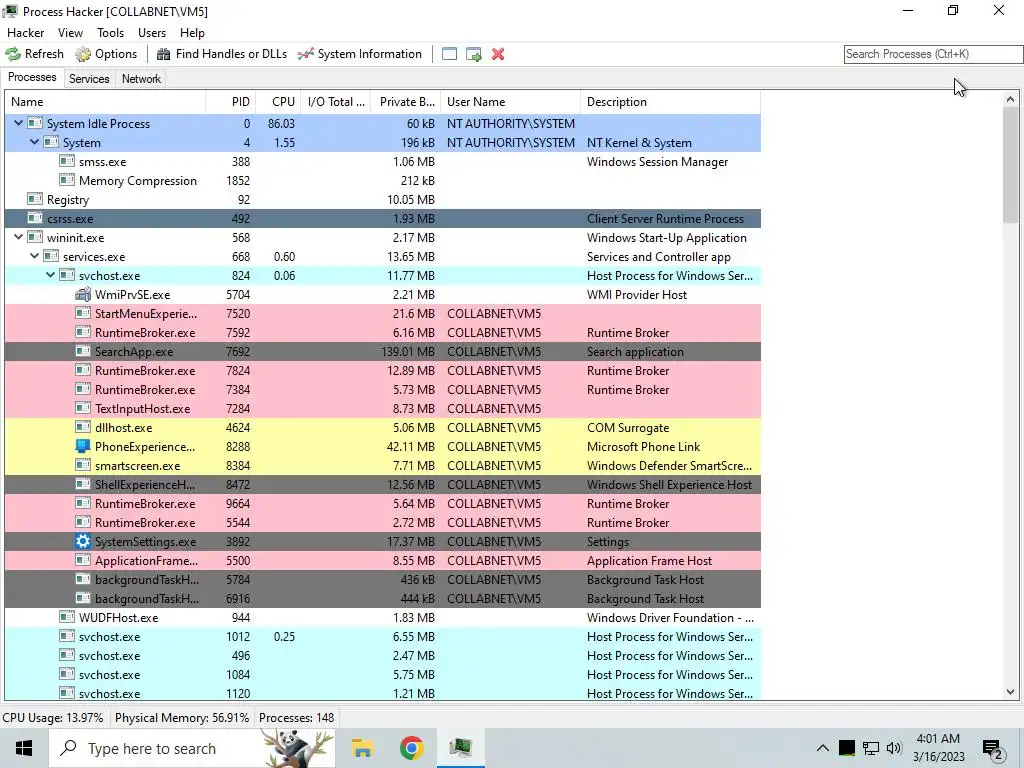
Task: Open the Hacker menu
Action: click(x=25, y=33)
